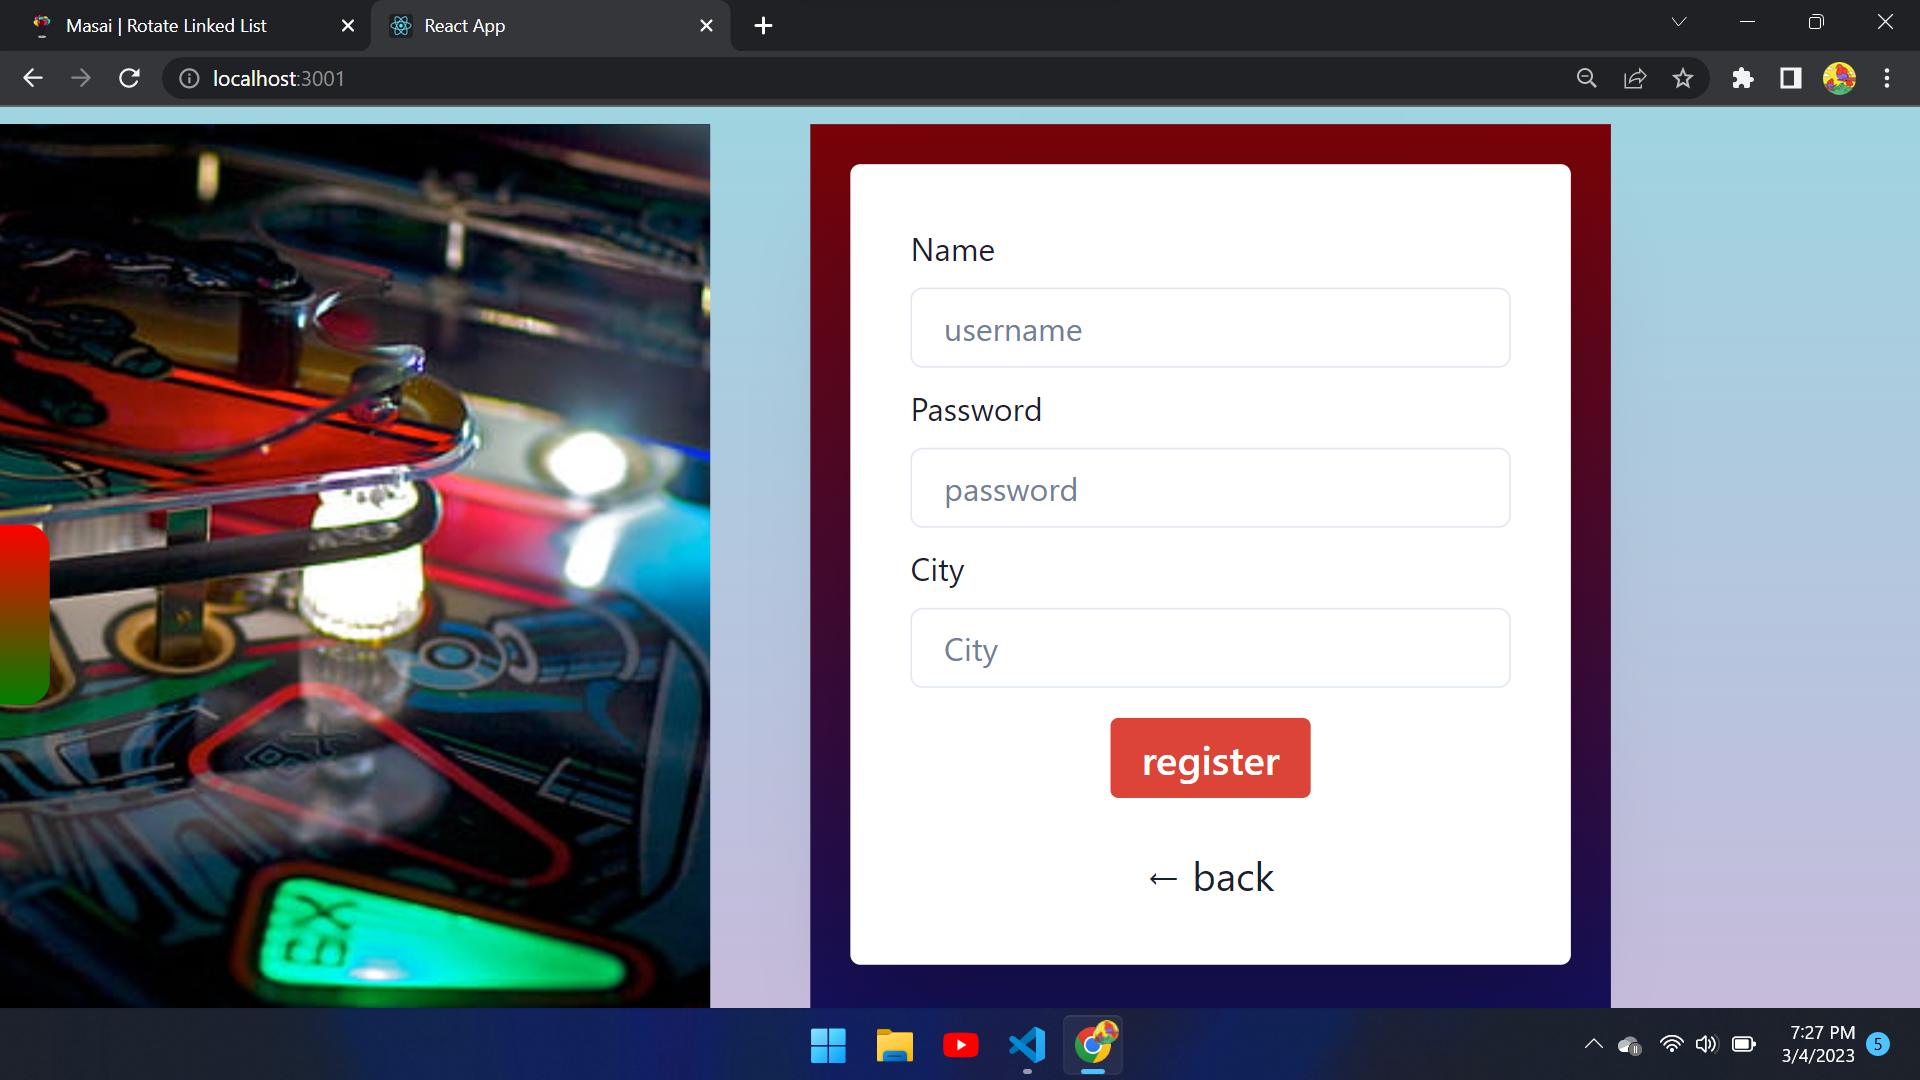Click the browser back arrow icon
1920x1080 pixels.
[x=33, y=78]
